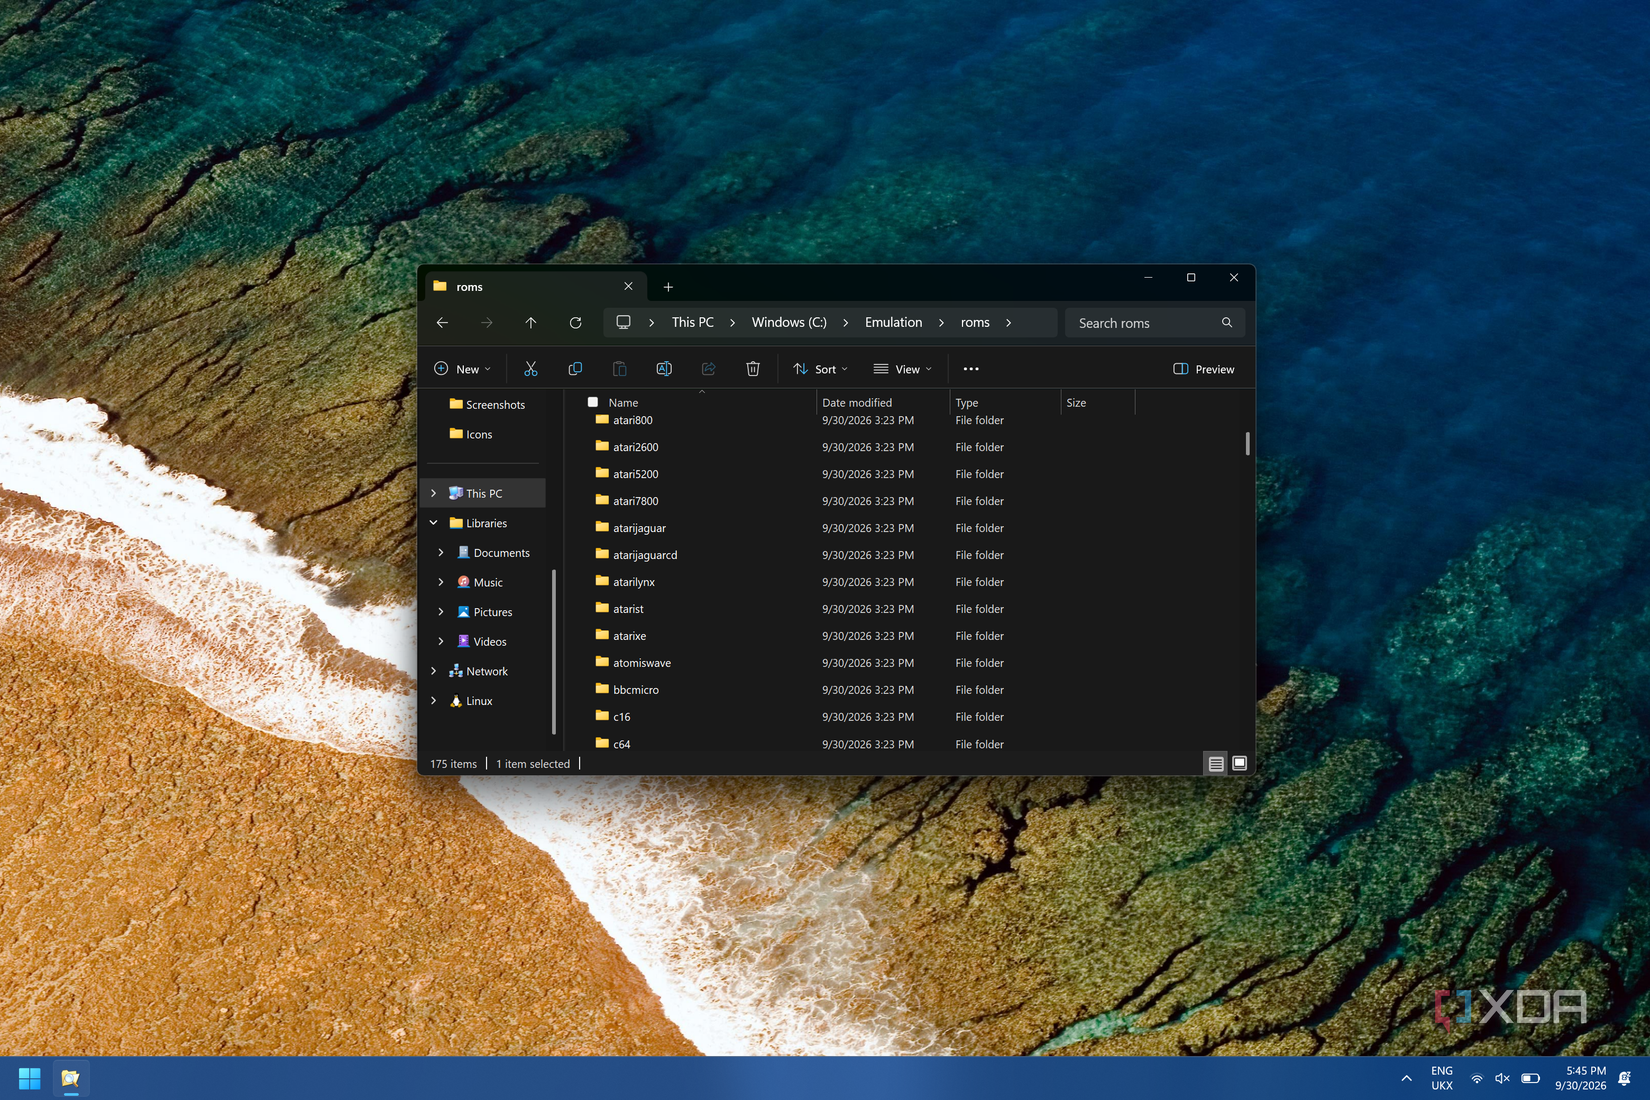Click the Cut scissors icon
Image resolution: width=1650 pixels, height=1100 pixels.
coord(530,369)
